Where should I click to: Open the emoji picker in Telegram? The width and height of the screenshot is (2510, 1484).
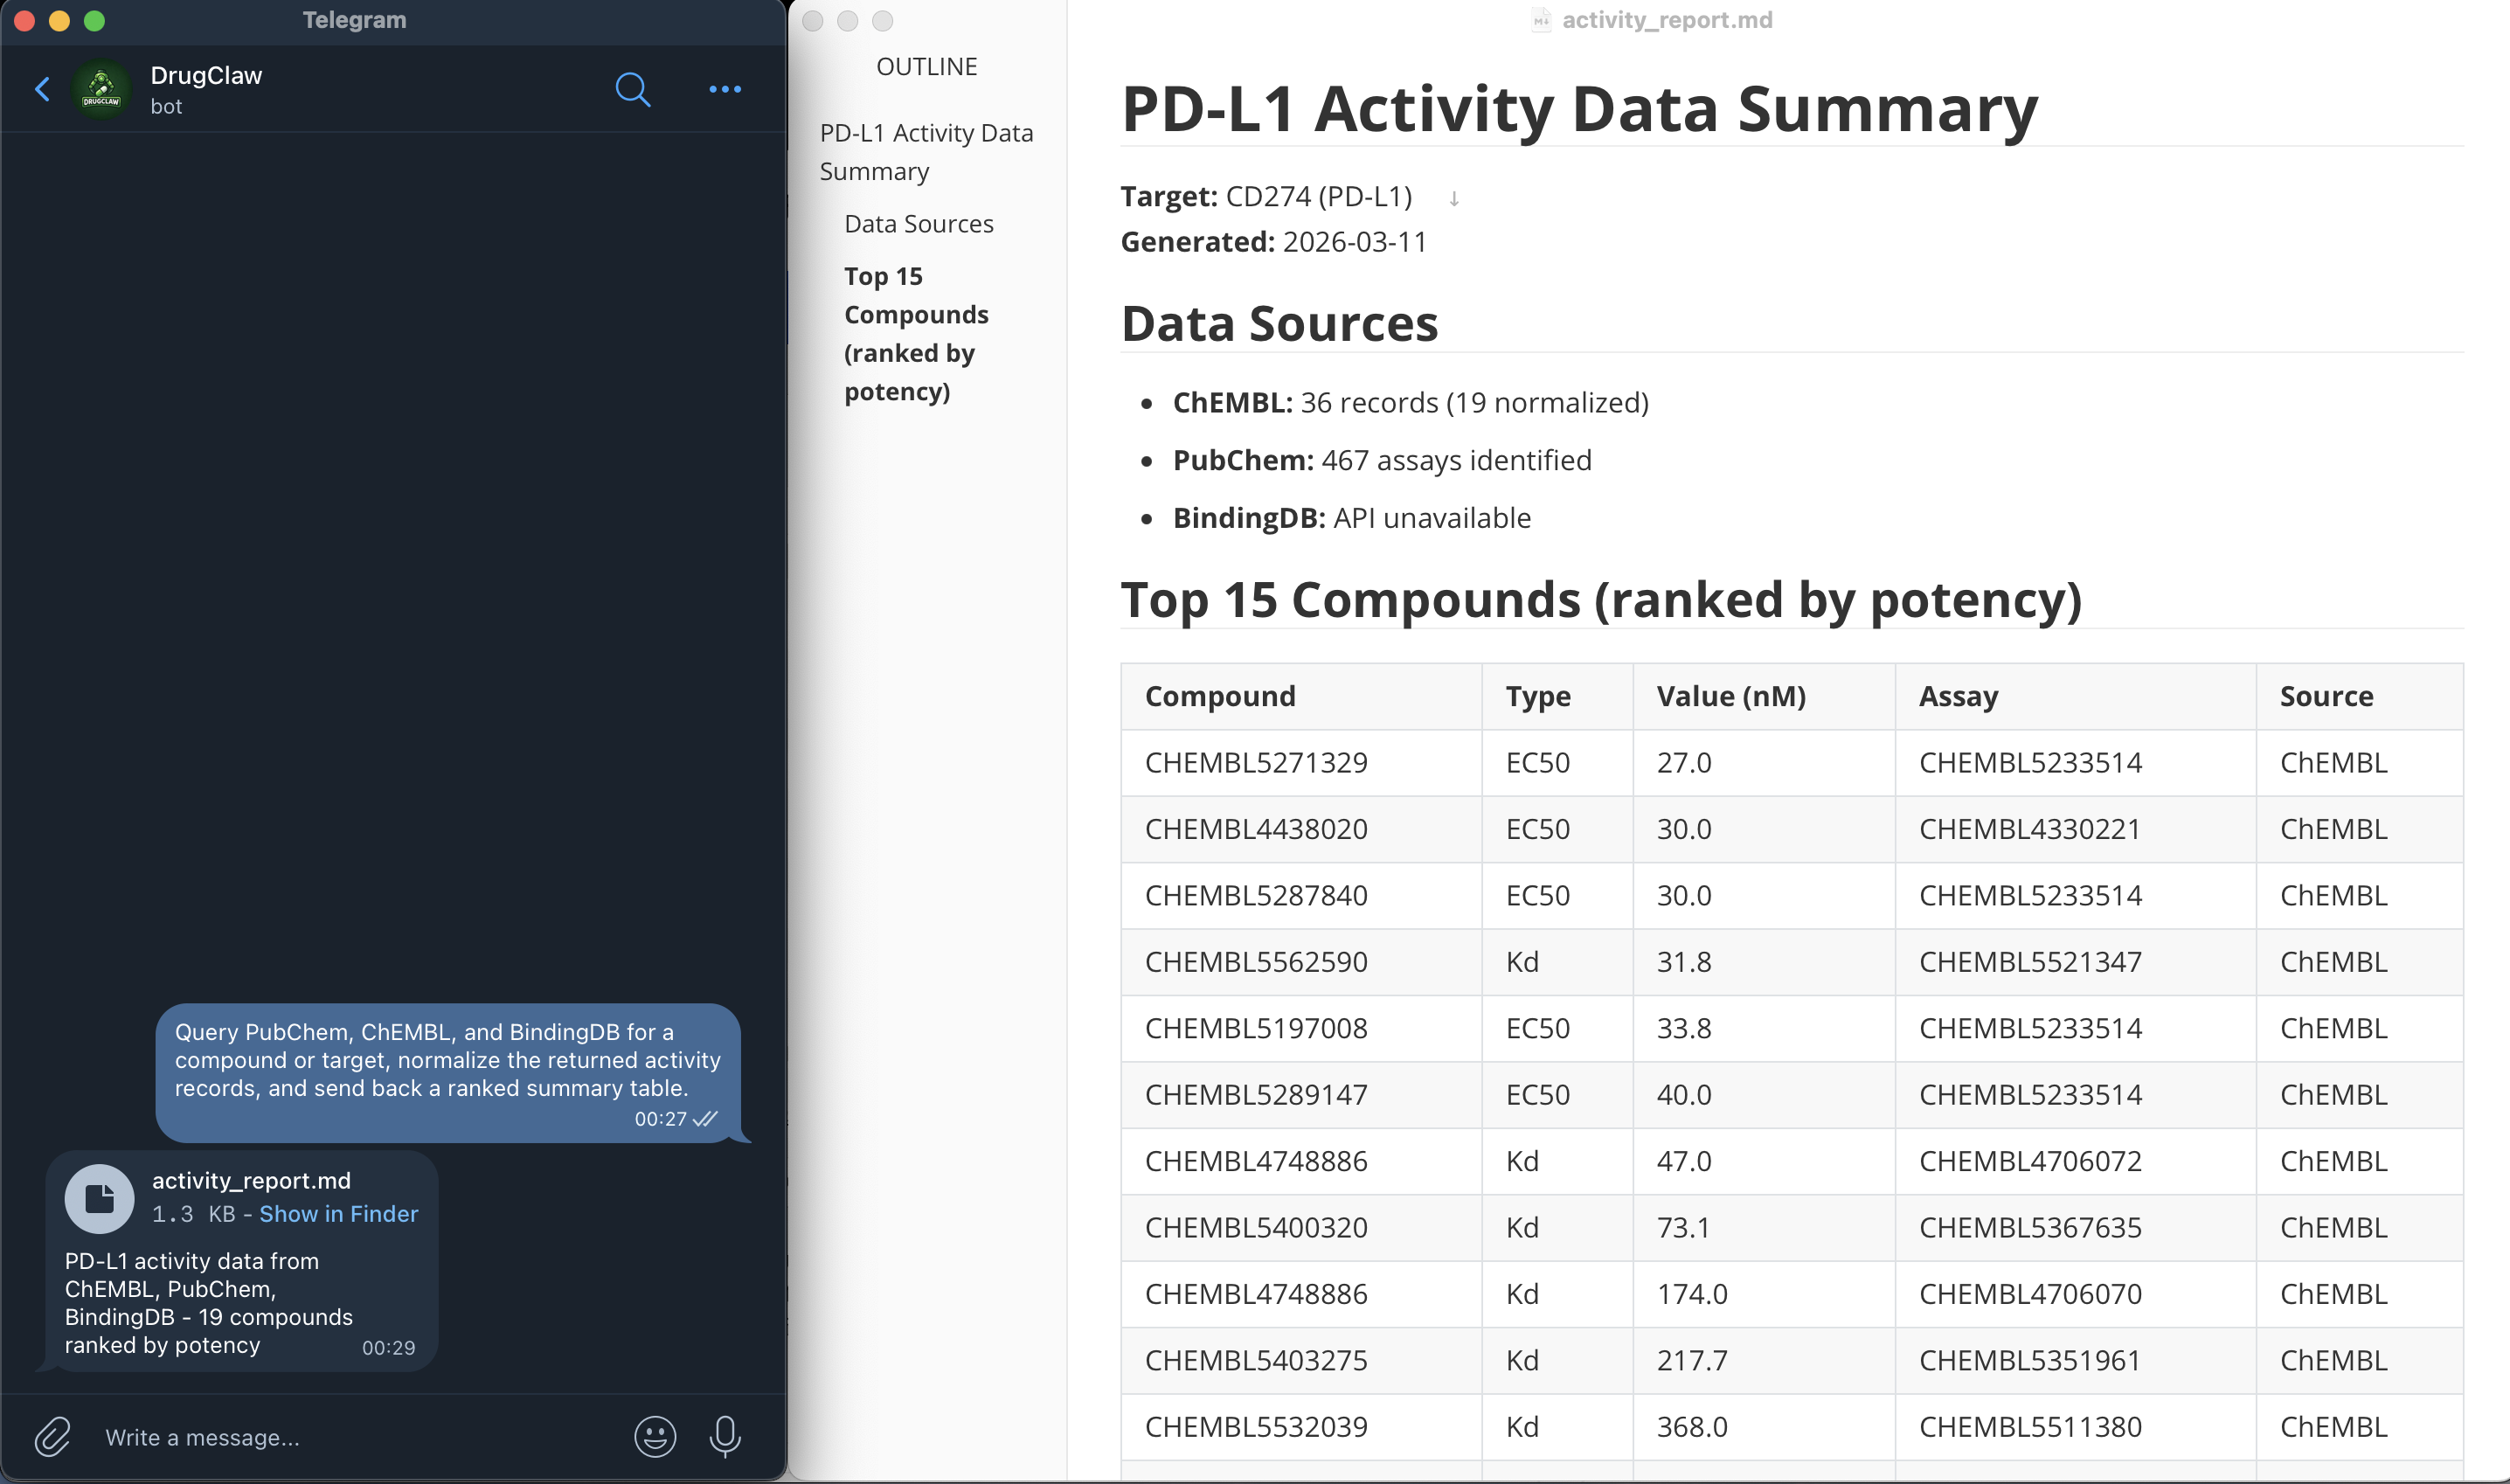[x=655, y=1437]
